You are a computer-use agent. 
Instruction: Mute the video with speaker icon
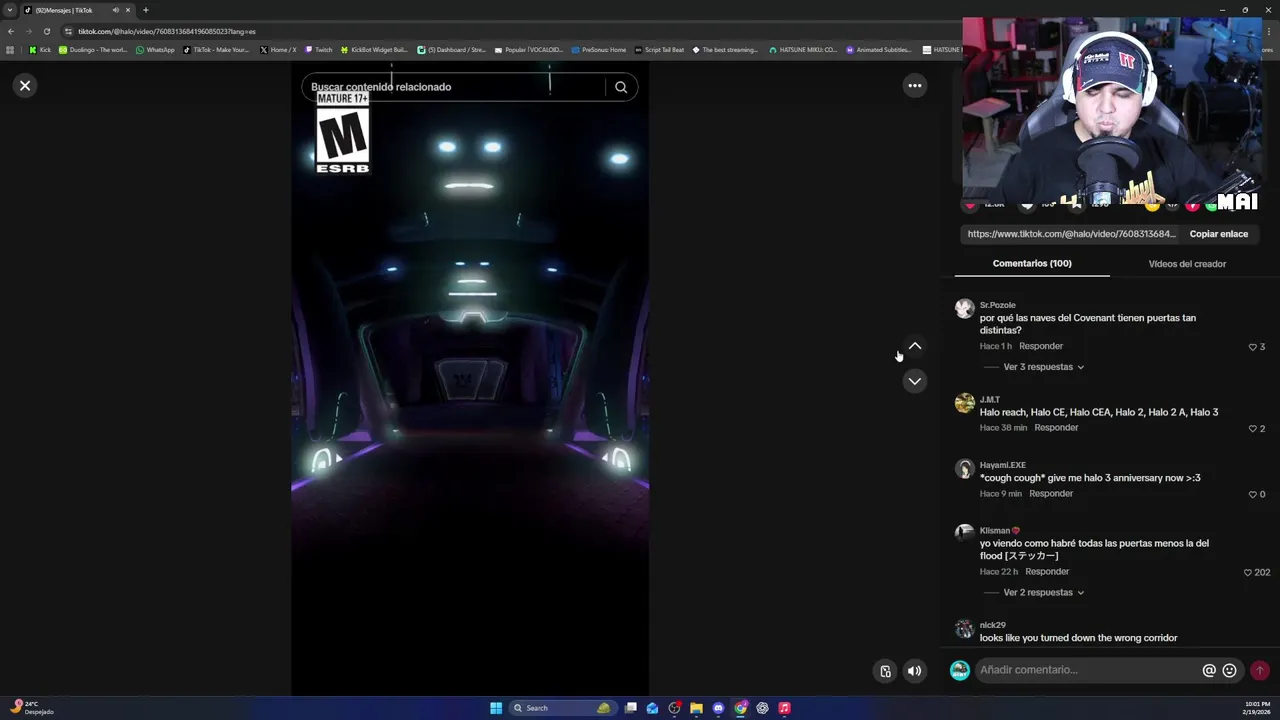tap(914, 671)
